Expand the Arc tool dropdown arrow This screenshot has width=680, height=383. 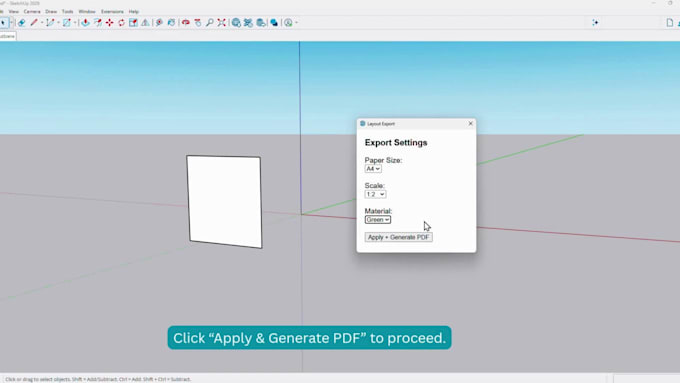coord(58,23)
